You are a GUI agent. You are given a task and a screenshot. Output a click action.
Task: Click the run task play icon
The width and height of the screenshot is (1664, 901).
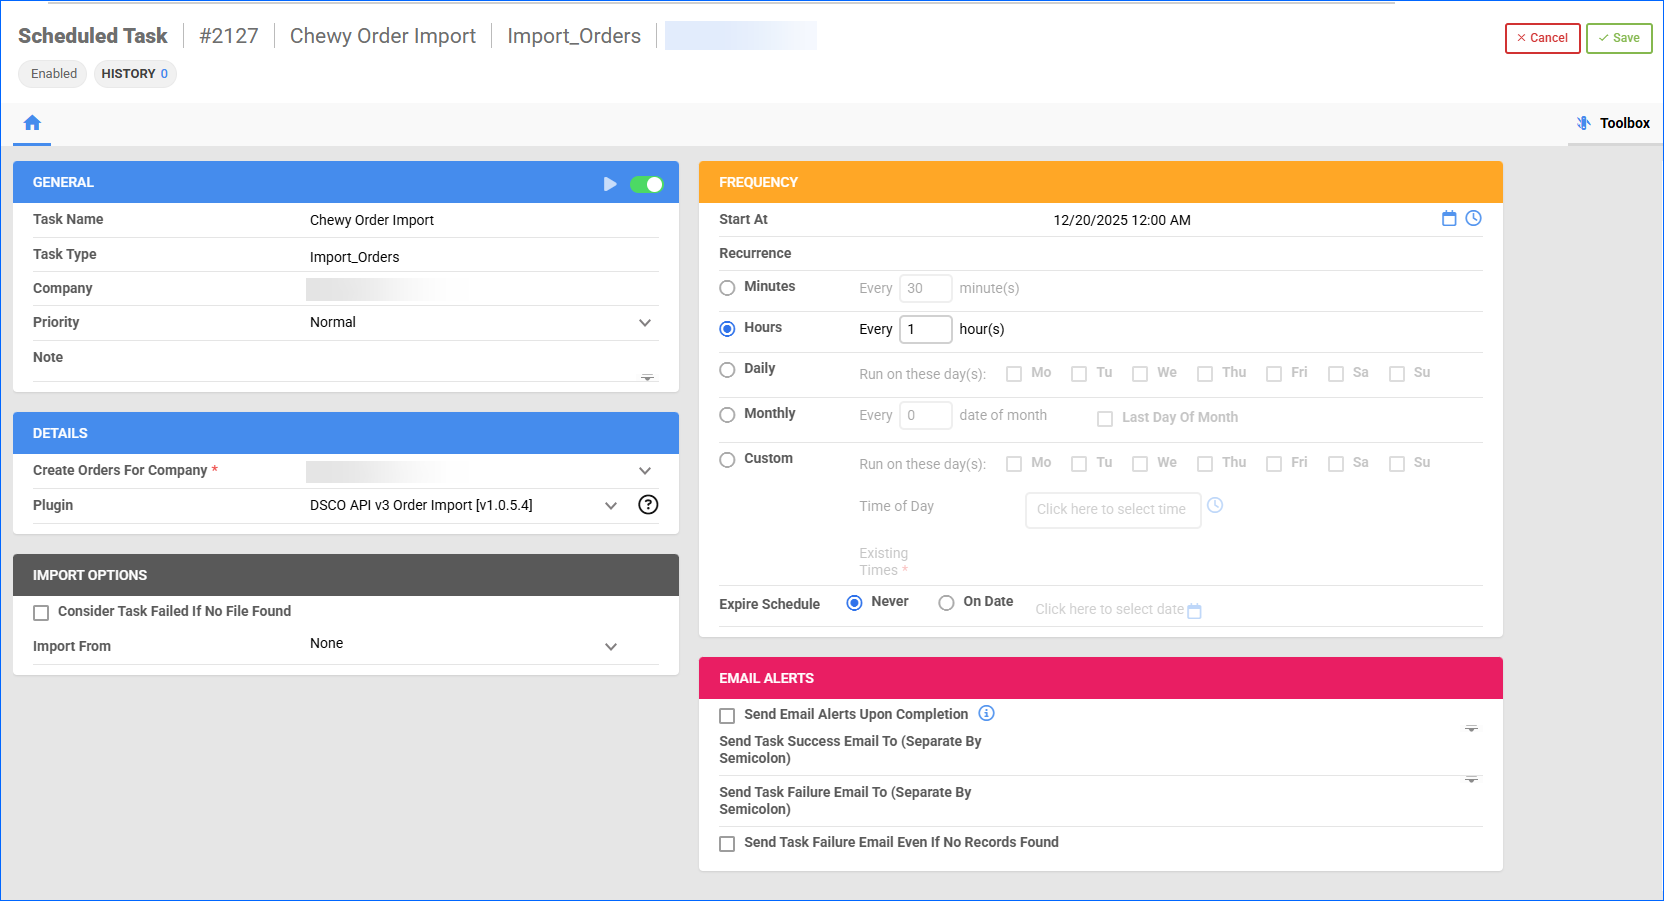tap(610, 184)
